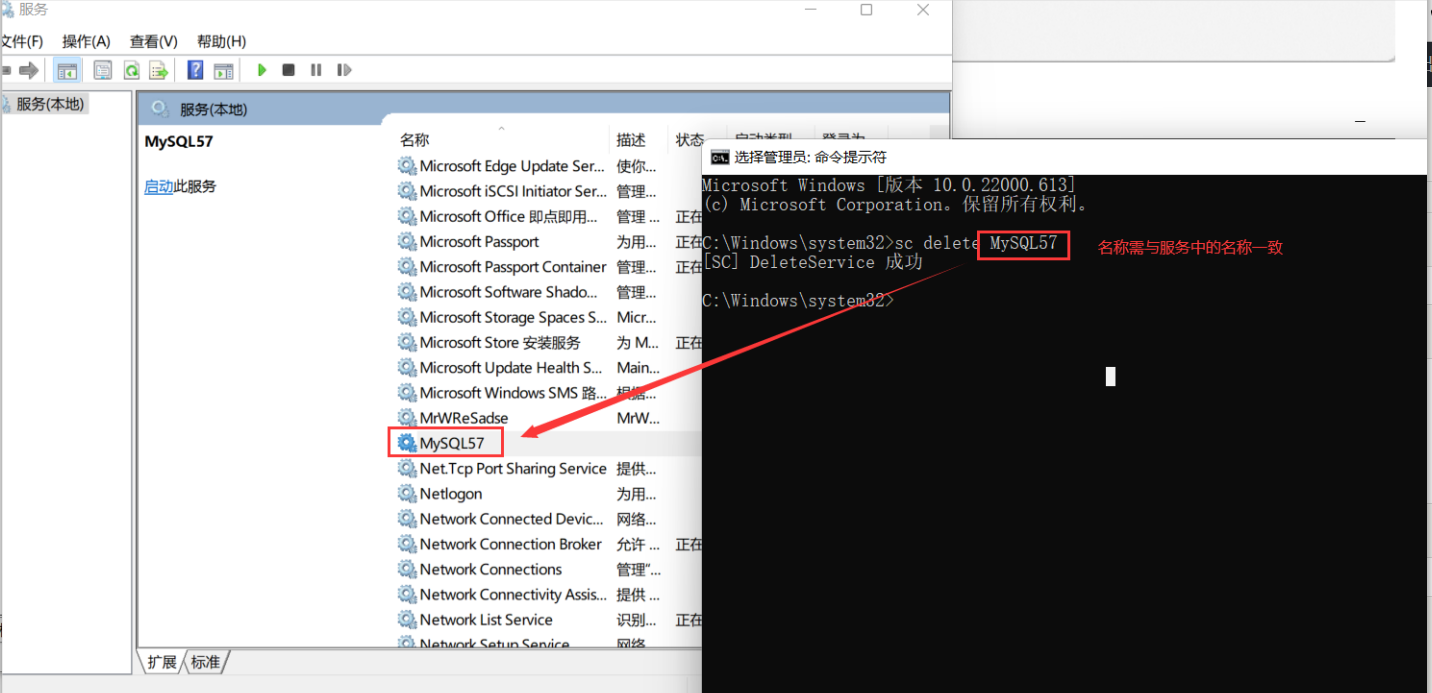Image resolution: width=1432 pixels, height=693 pixels.
Task: Sort by the 名称 column header
Action: (415, 140)
